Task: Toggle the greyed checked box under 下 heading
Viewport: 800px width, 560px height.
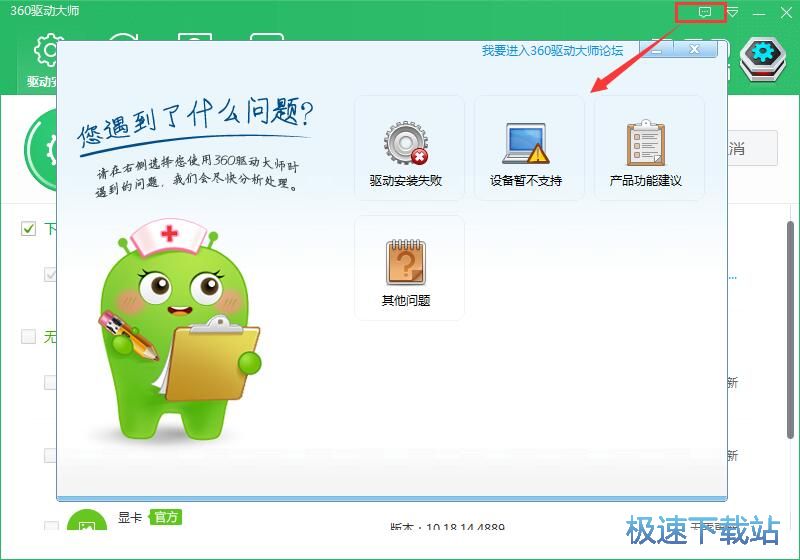Action: (50, 274)
